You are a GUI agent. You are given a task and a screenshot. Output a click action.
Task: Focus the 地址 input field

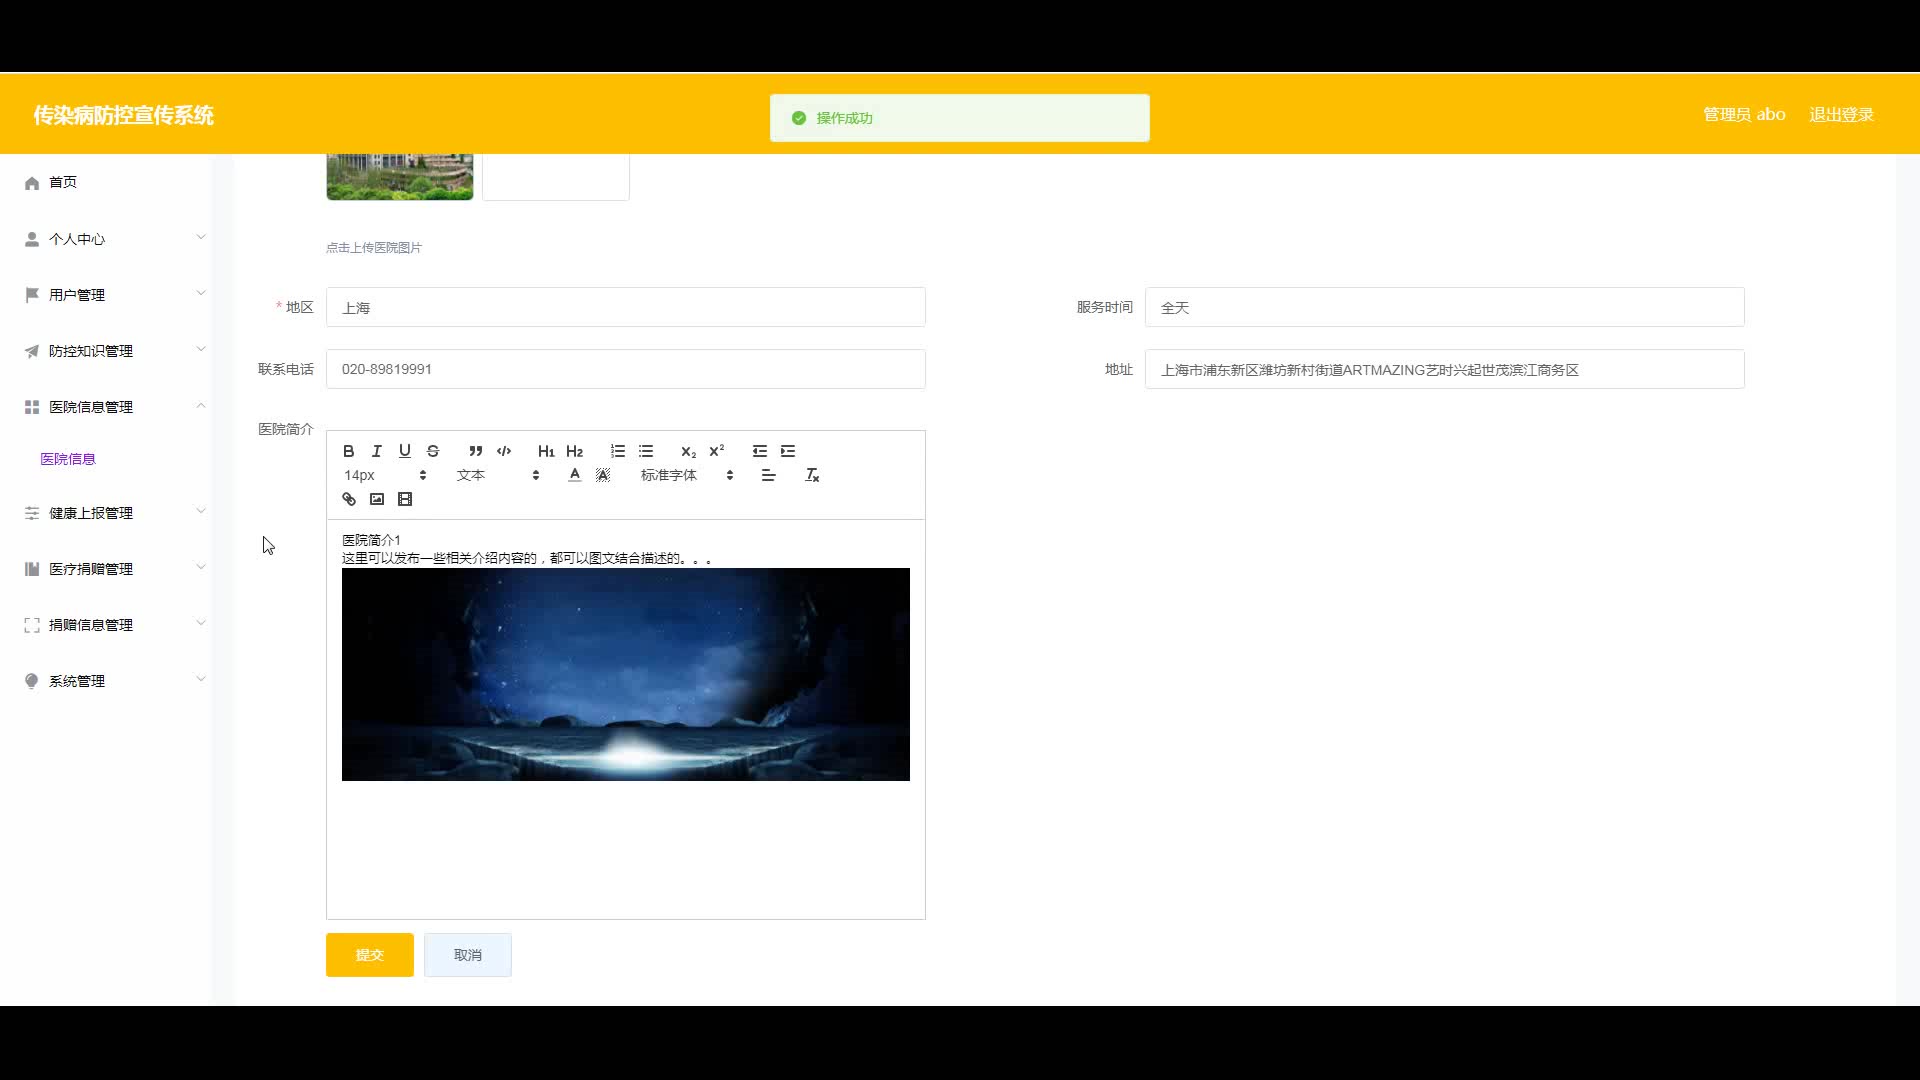tap(1444, 369)
